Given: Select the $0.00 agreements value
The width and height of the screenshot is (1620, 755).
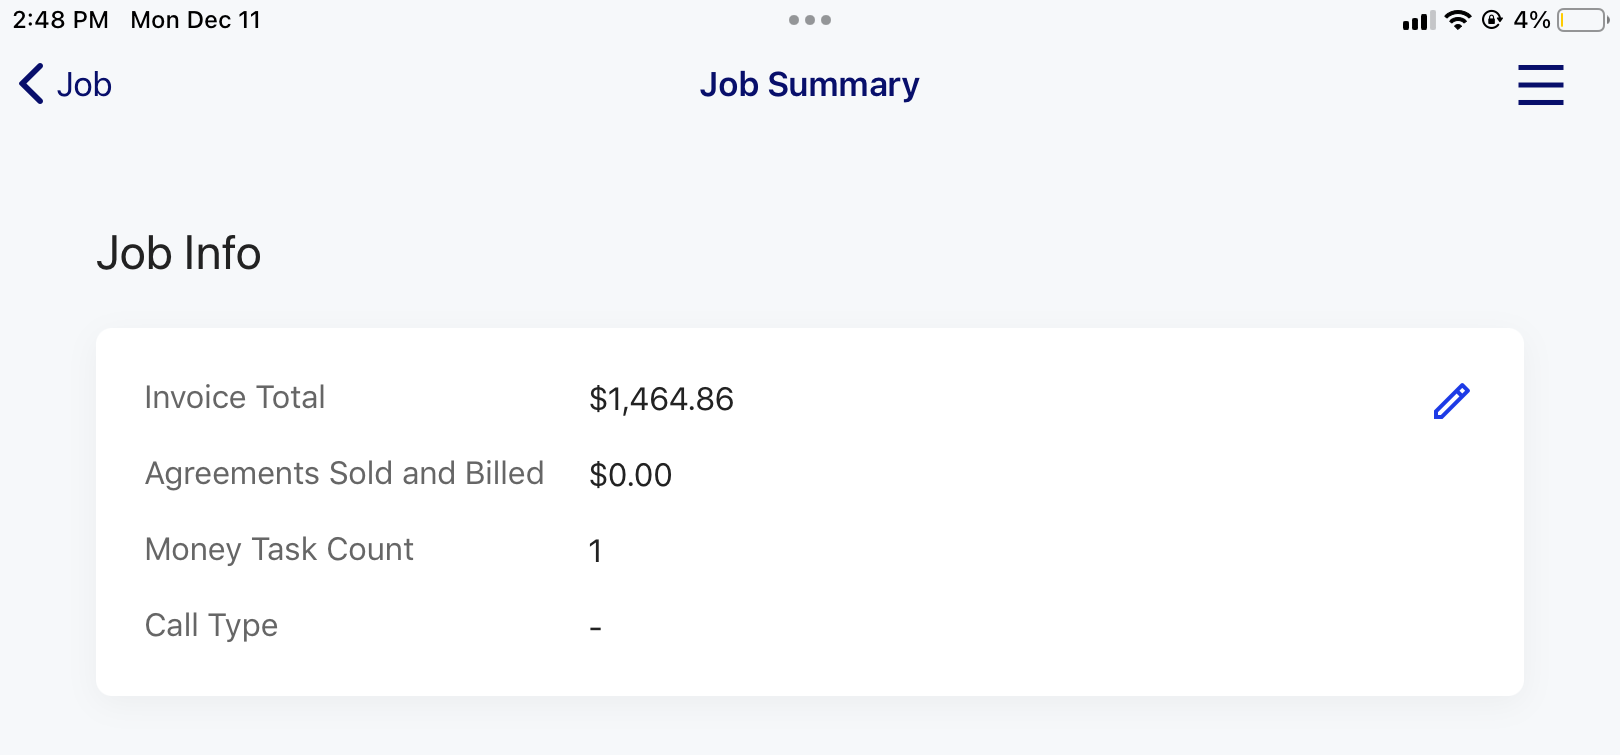Looking at the screenshot, I should (630, 475).
